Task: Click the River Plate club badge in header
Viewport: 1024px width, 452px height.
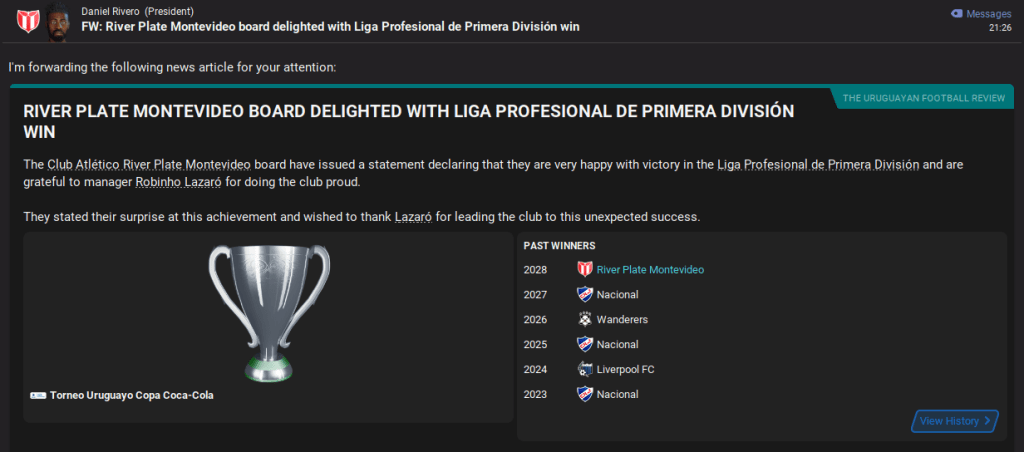Action: click(21, 18)
